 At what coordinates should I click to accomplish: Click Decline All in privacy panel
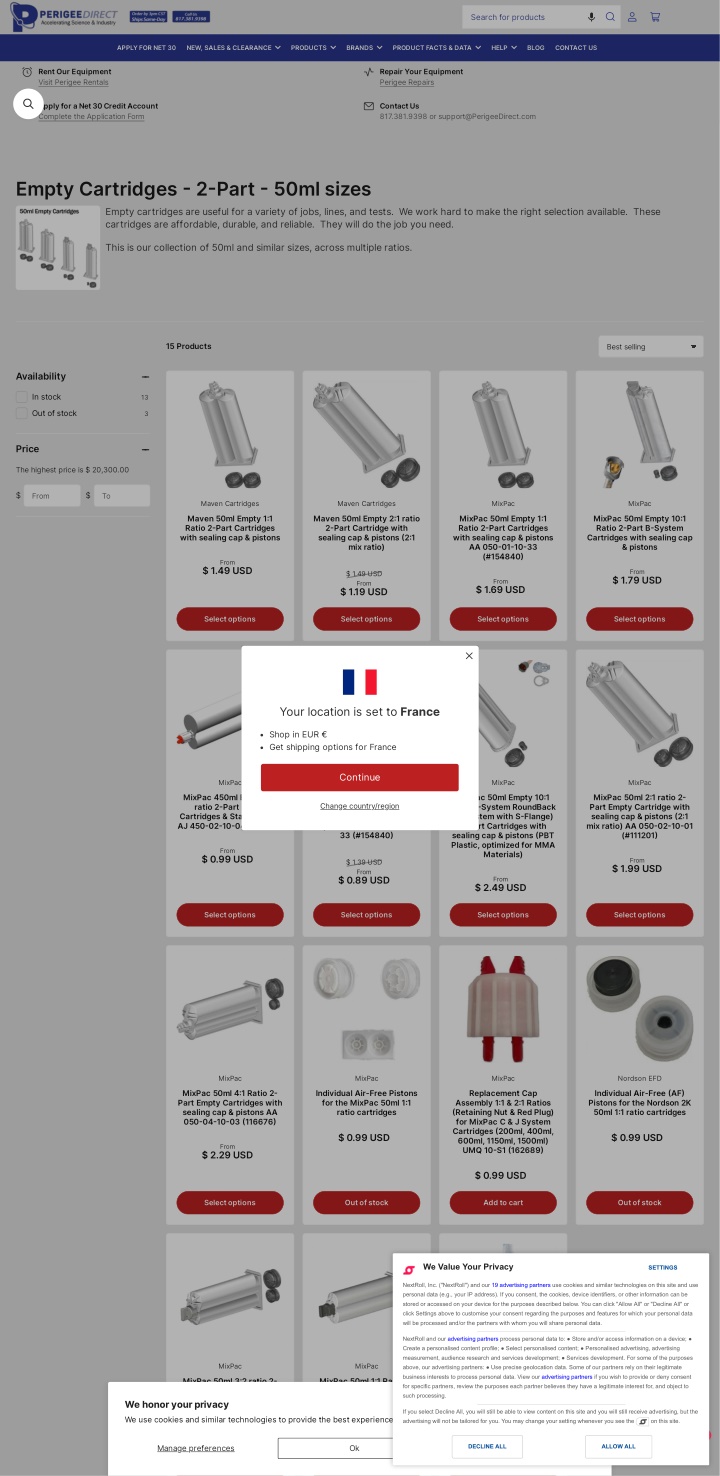(x=487, y=1446)
